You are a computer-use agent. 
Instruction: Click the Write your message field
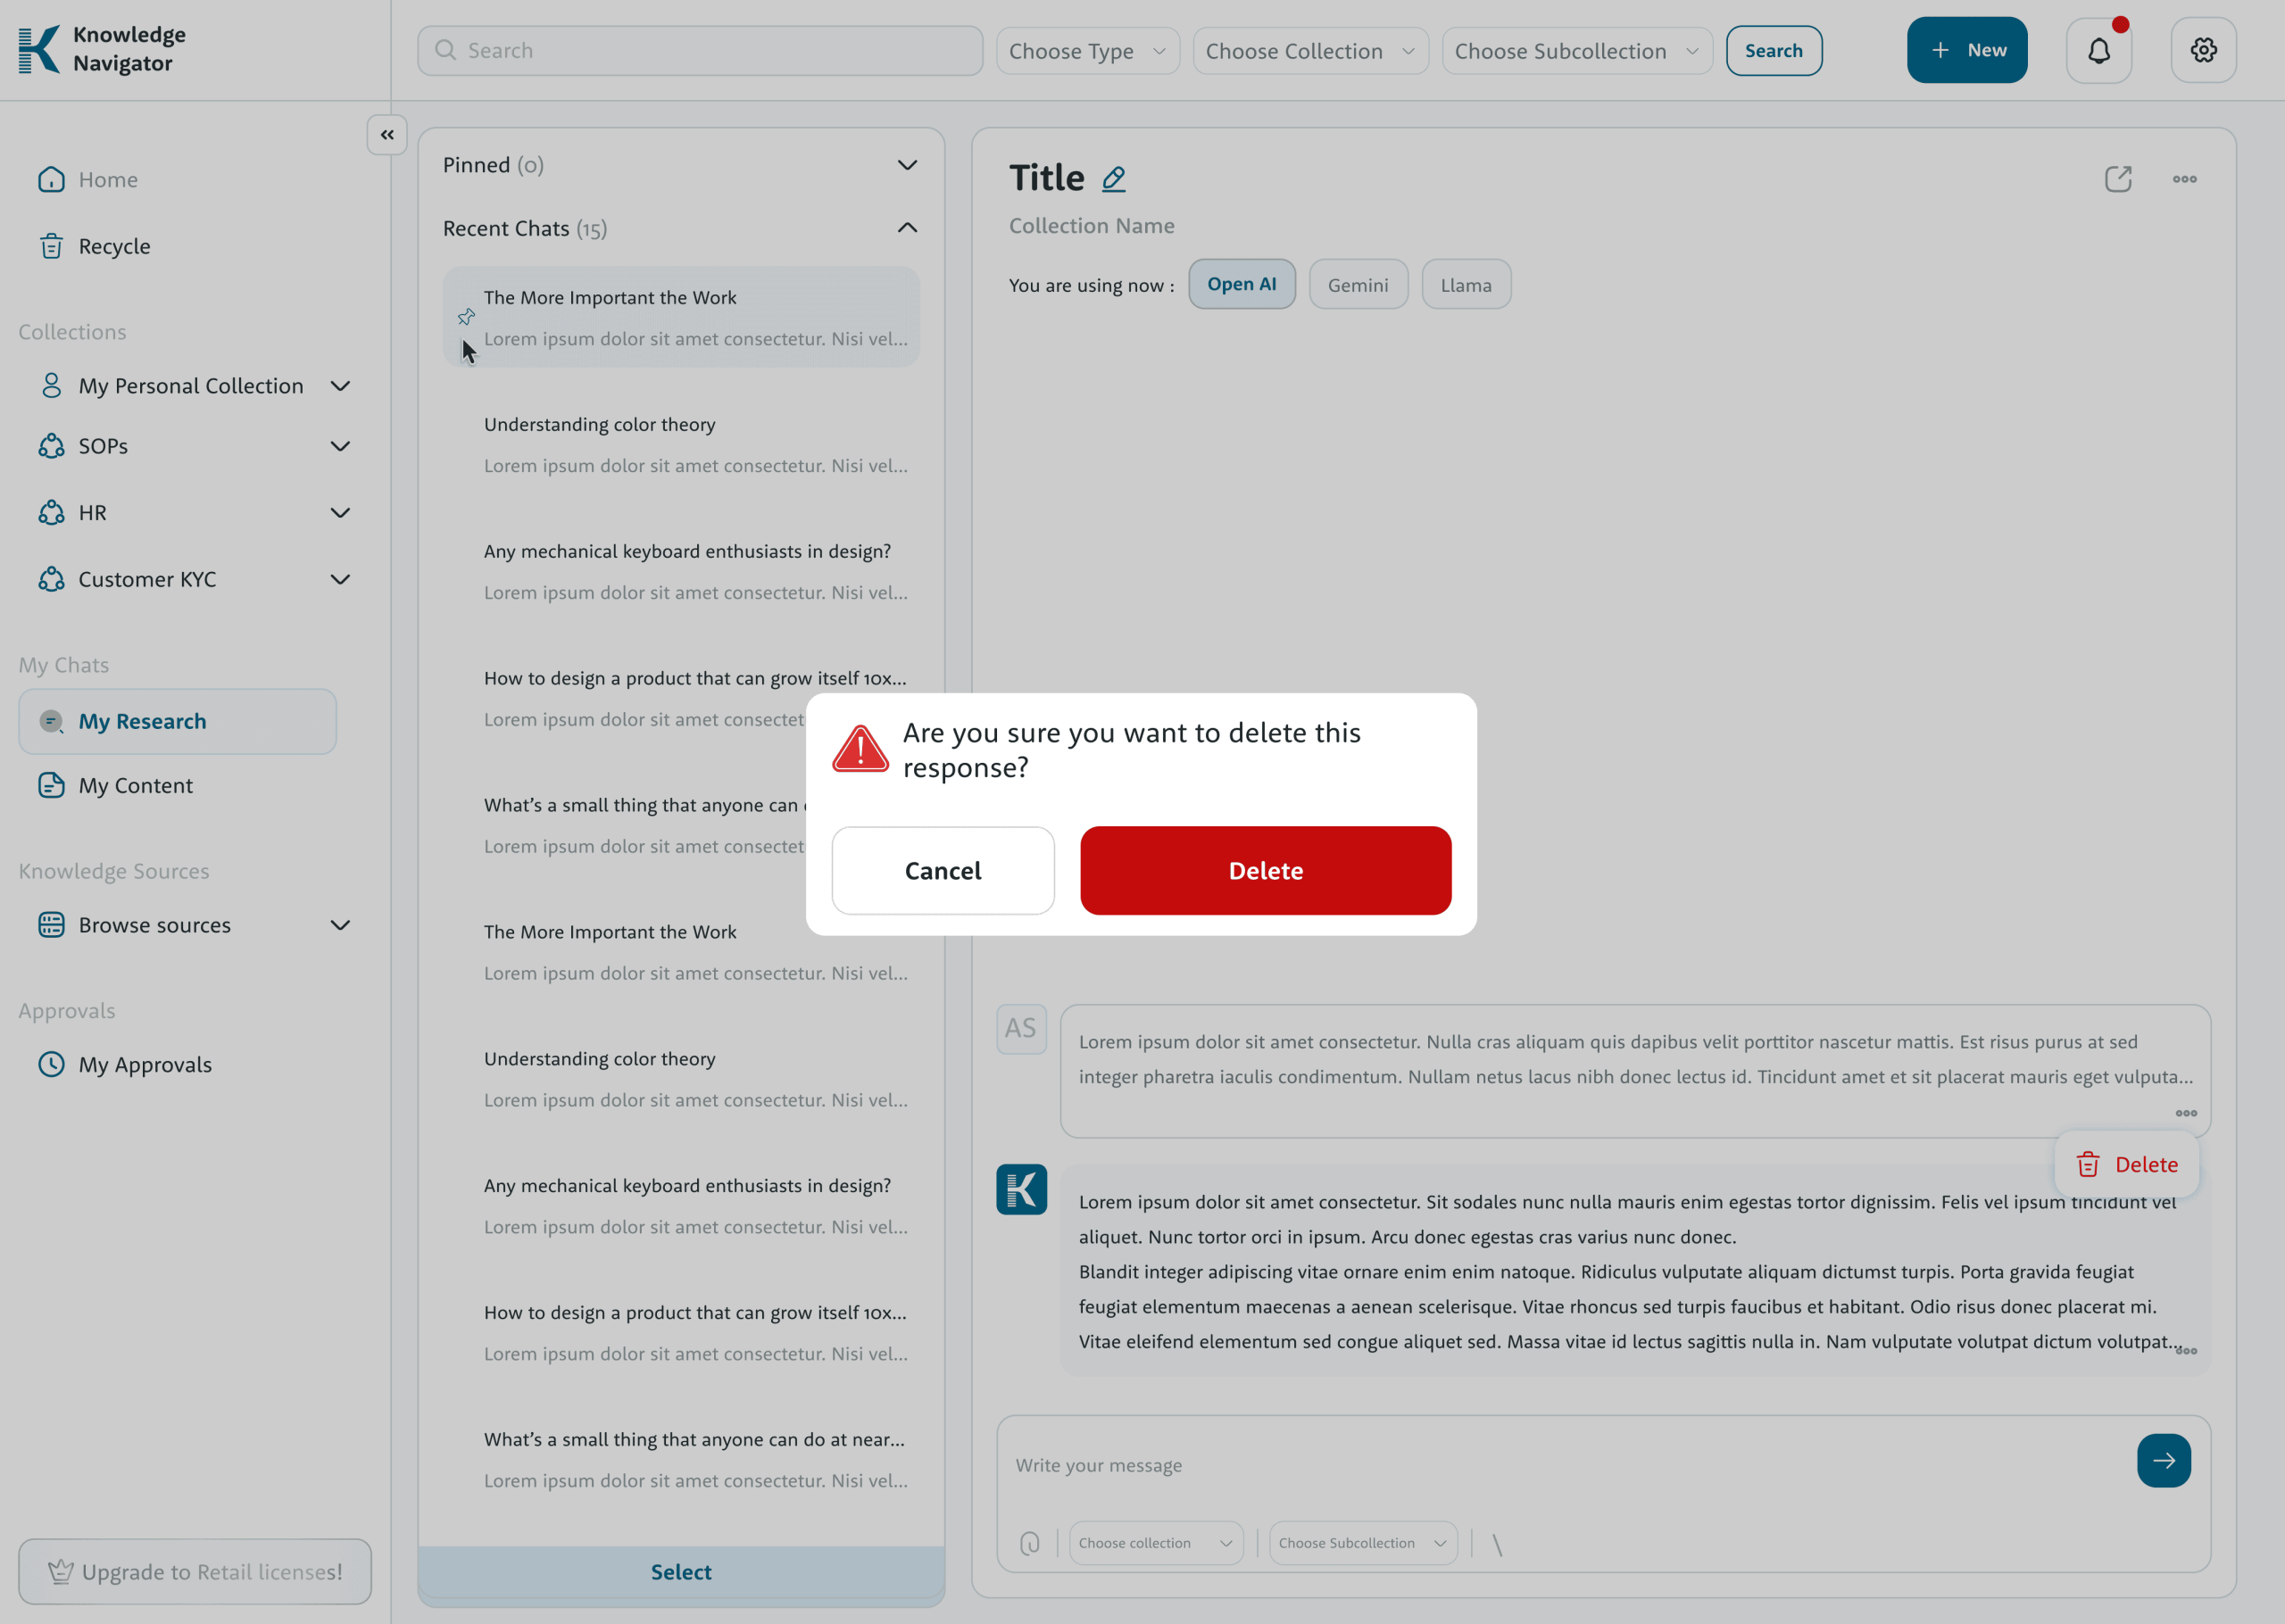[x=1560, y=1465]
